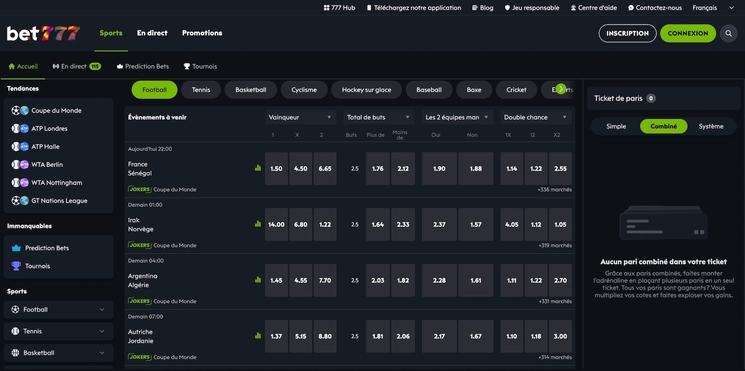Bet on France win at 1.50
This screenshot has width=745, height=371.
[x=277, y=169]
